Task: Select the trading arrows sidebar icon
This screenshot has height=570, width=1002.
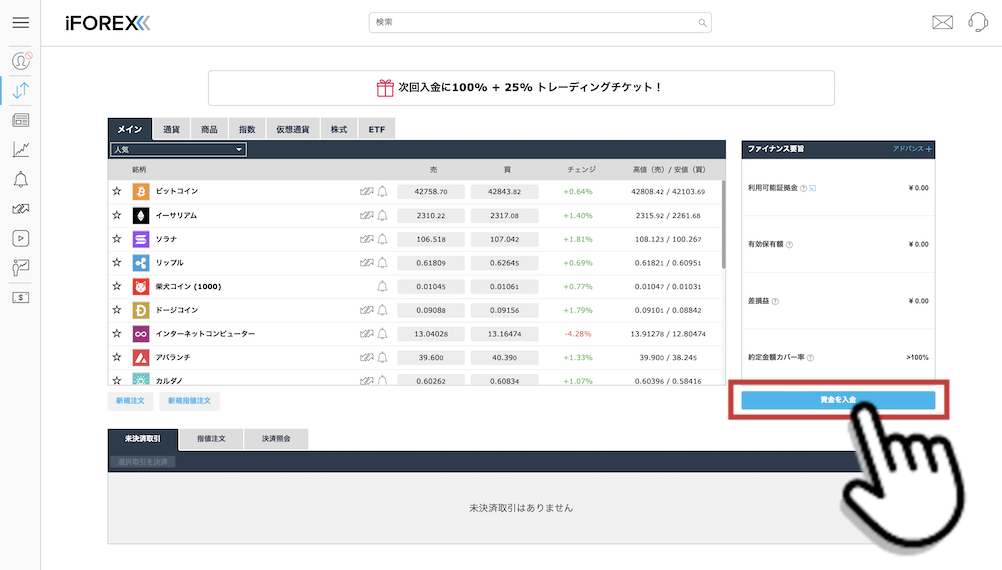Action: pos(20,90)
